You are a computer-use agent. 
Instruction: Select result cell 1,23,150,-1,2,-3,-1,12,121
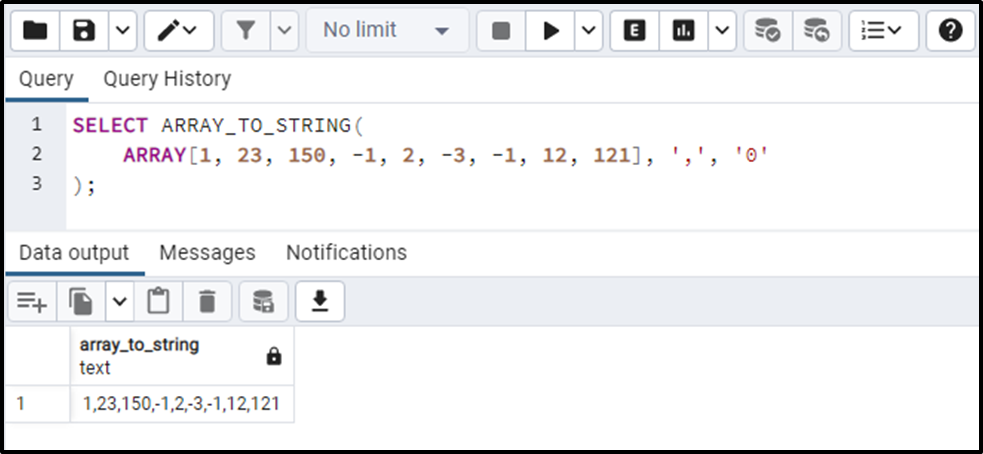click(182, 403)
